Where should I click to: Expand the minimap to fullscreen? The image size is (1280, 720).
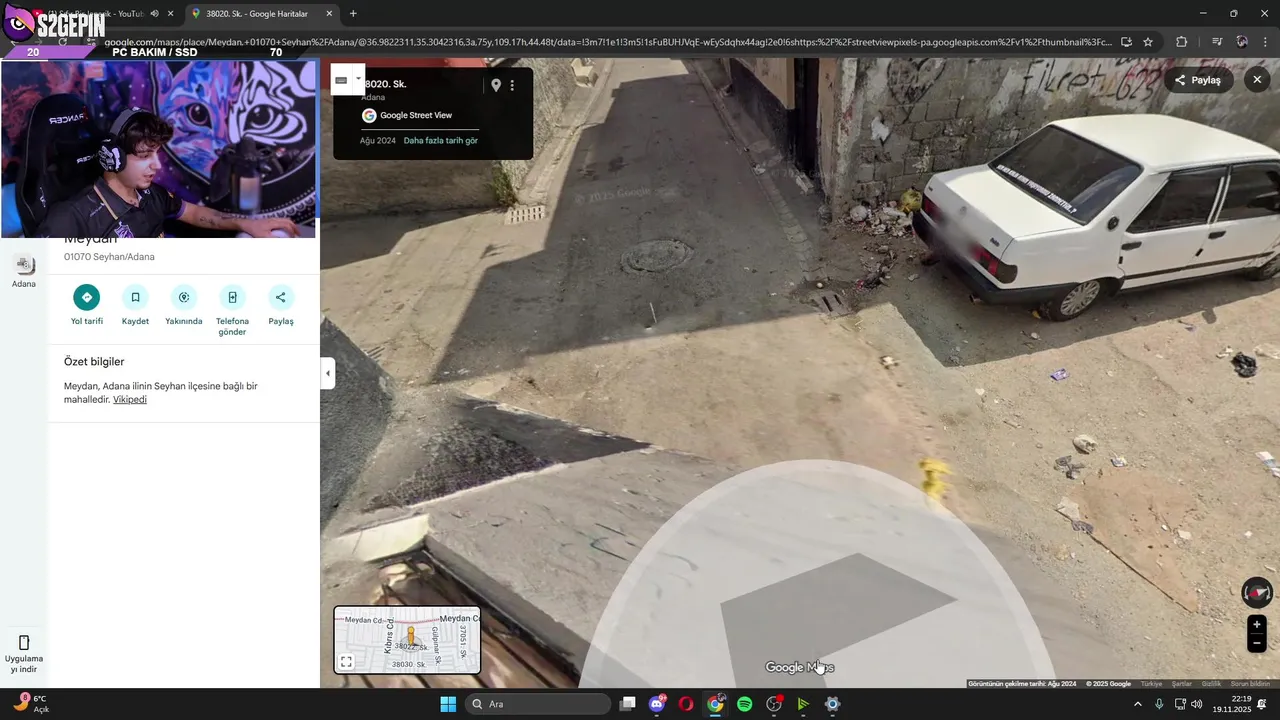(x=346, y=662)
